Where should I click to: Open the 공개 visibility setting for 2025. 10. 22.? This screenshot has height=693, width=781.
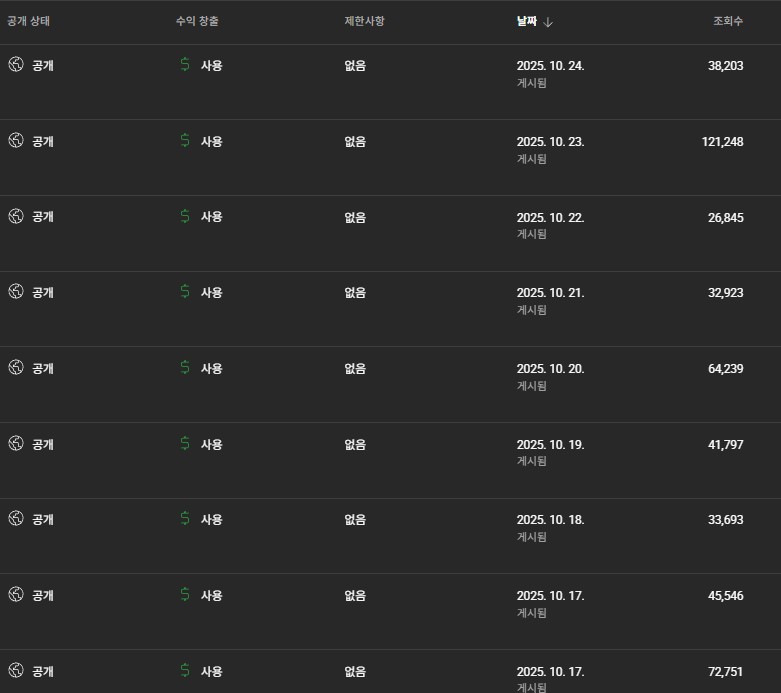[x=42, y=216]
